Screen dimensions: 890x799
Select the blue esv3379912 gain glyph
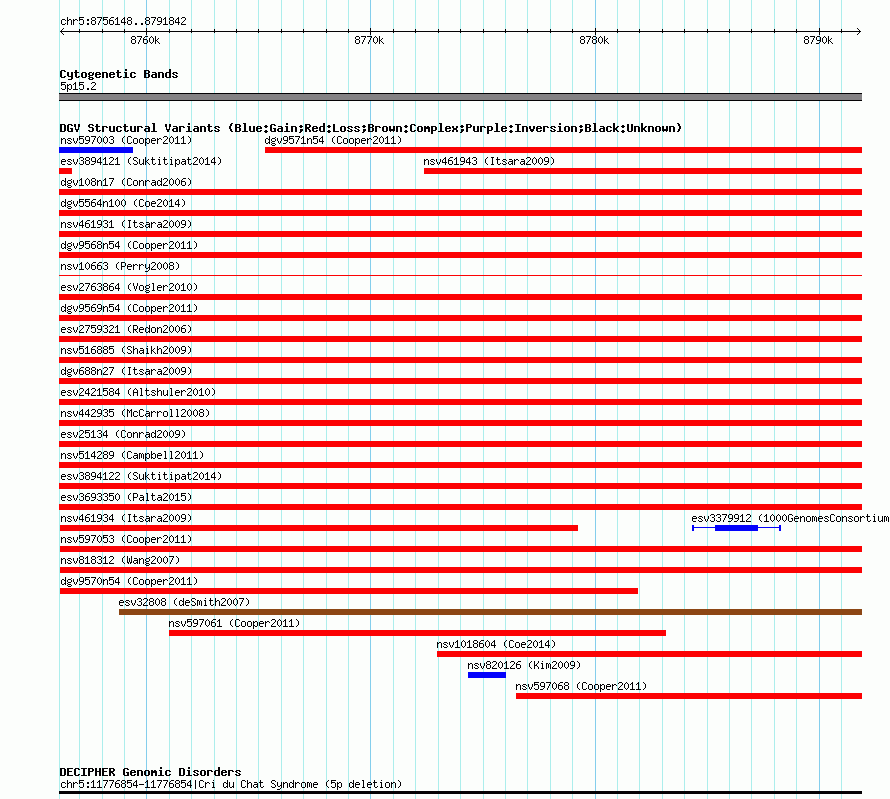tap(736, 528)
